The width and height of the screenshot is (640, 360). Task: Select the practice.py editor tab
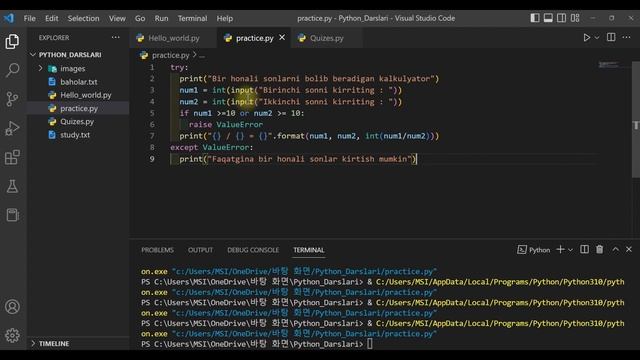tap(254, 38)
